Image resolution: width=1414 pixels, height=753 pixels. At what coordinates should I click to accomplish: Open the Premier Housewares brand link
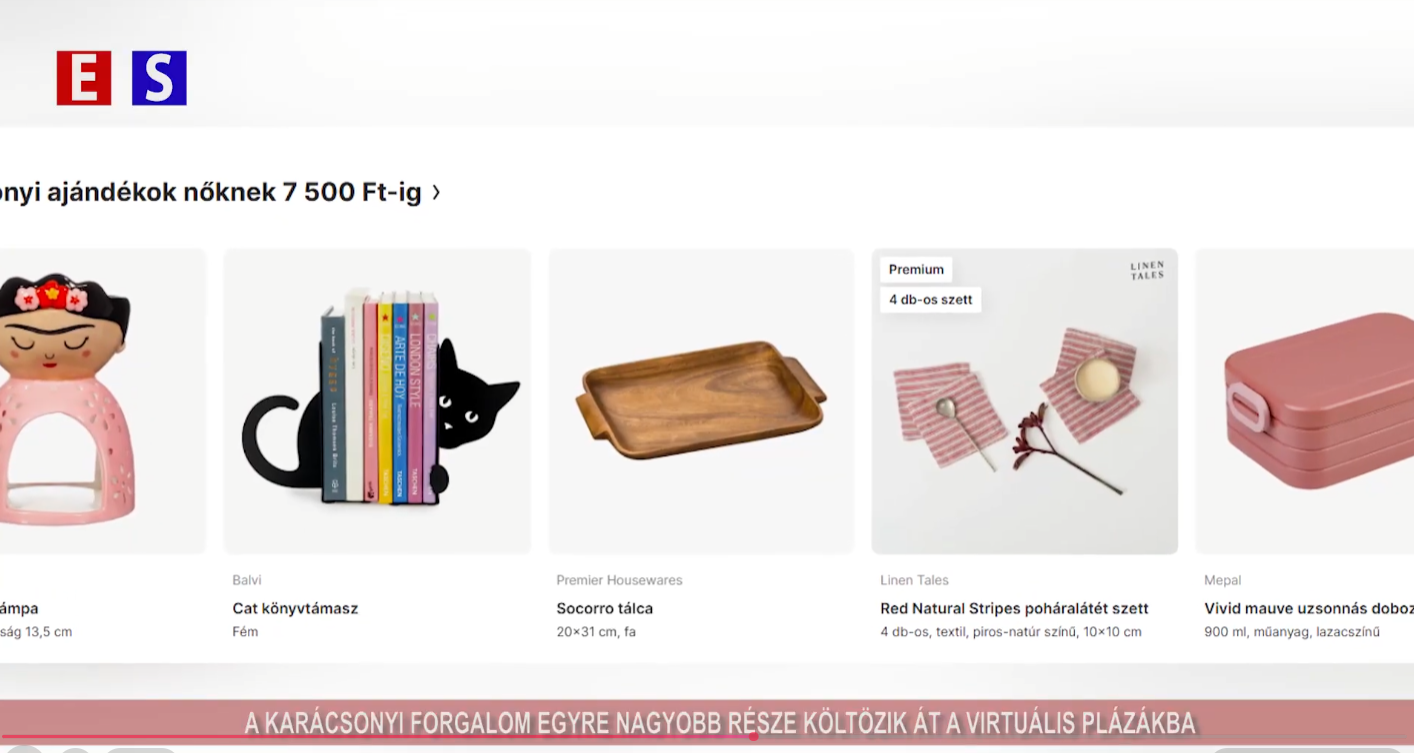(x=619, y=580)
